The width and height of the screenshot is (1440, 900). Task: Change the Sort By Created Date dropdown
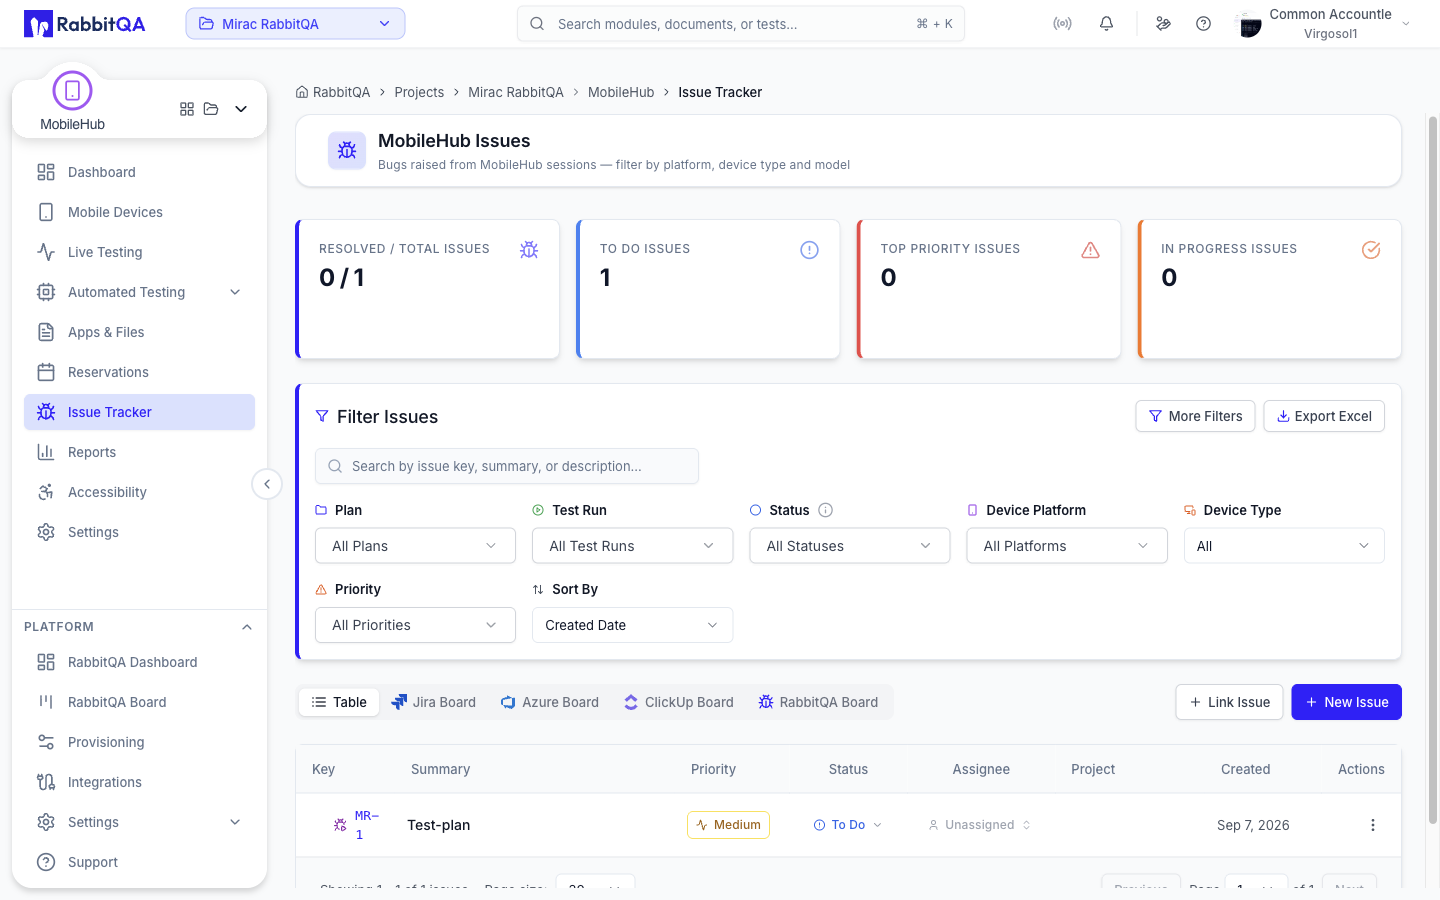point(633,625)
